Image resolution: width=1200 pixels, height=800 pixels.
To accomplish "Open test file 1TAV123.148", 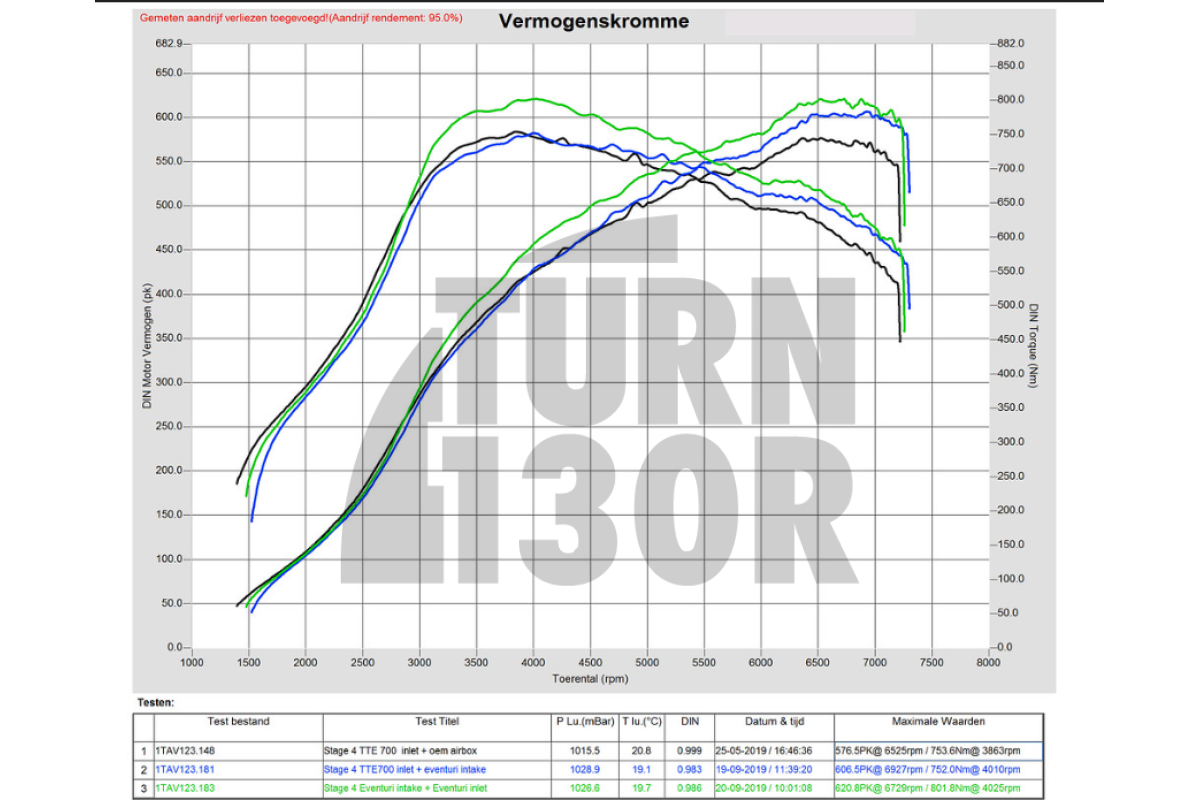I will coord(185,749).
